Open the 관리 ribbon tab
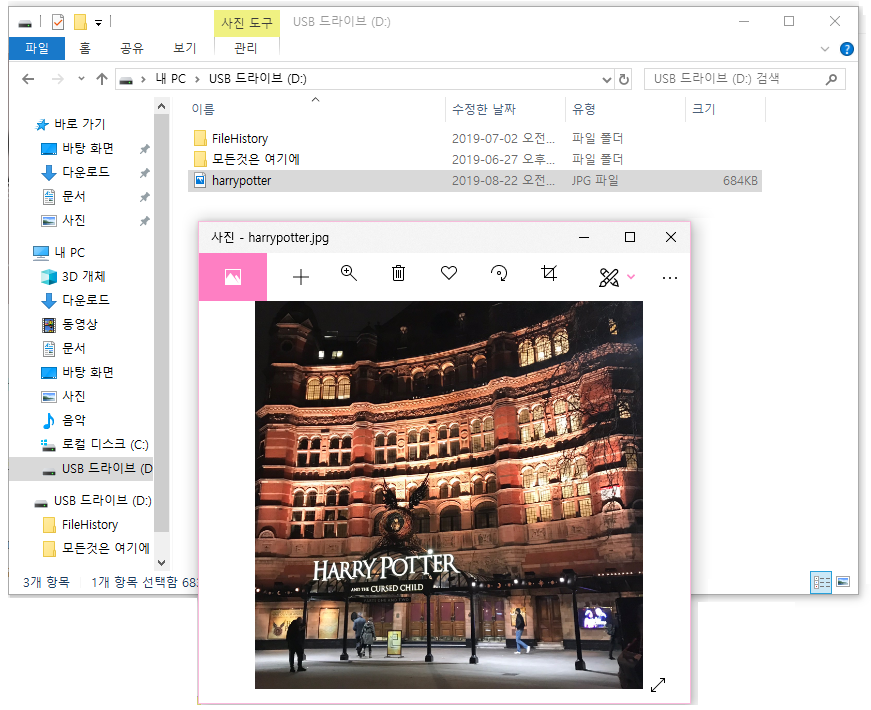The image size is (871, 710). pos(246,48)
